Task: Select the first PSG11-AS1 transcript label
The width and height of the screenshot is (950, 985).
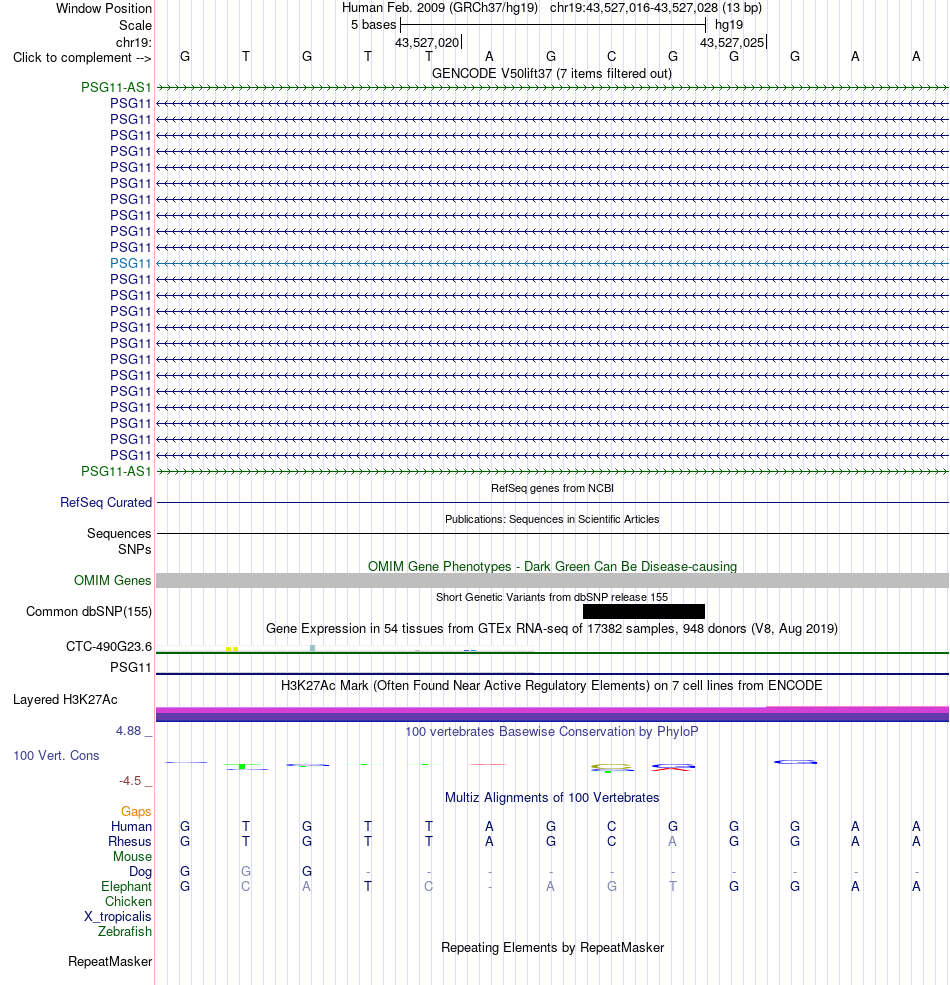Action: click(x=116, y=87)
